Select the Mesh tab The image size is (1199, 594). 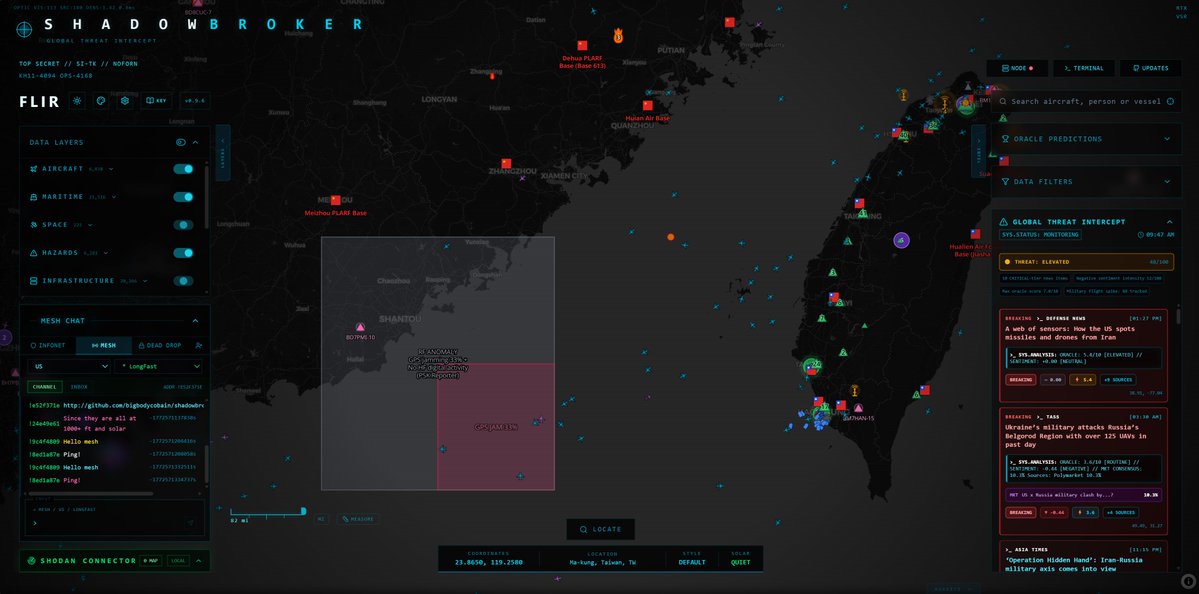click(104, 346)
